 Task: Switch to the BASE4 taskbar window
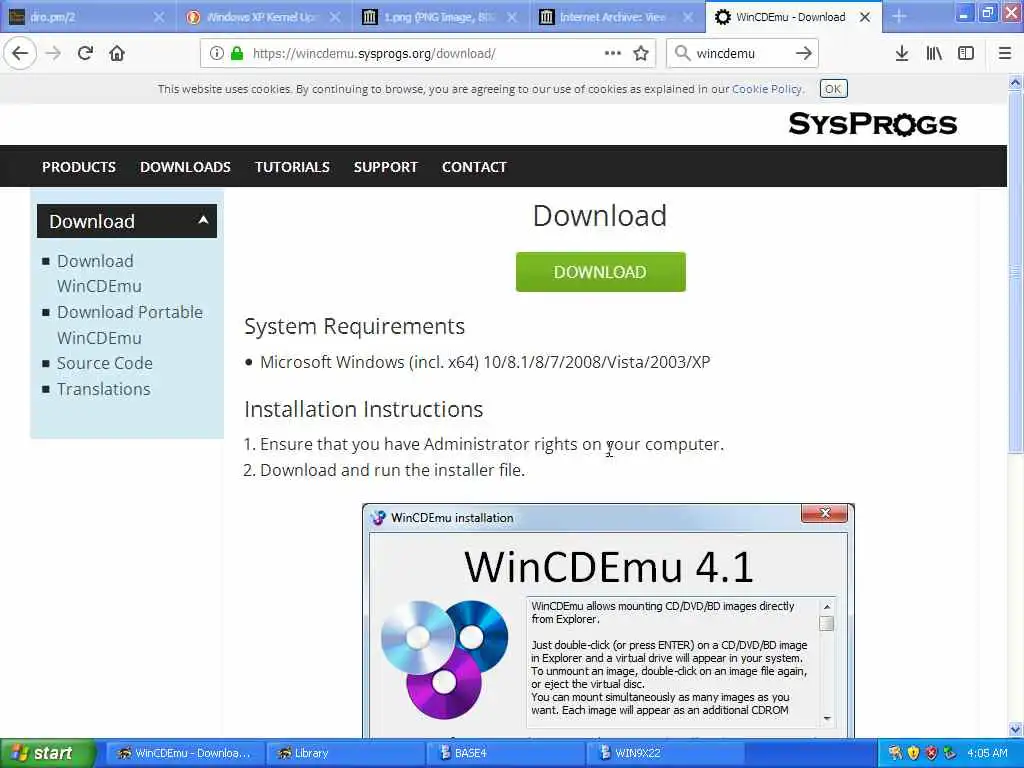pyautogui.click(x=505, y=753)
